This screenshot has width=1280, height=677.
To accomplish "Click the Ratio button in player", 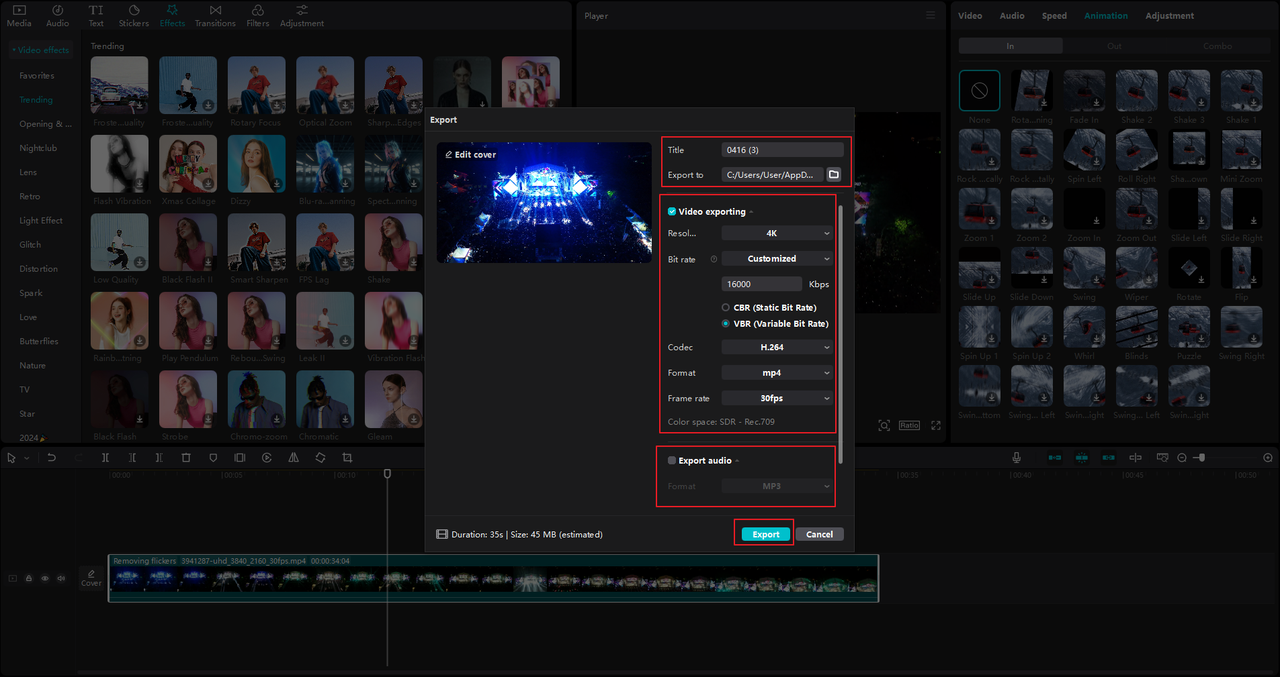I will pyautogui.click(x=909, y=425).
